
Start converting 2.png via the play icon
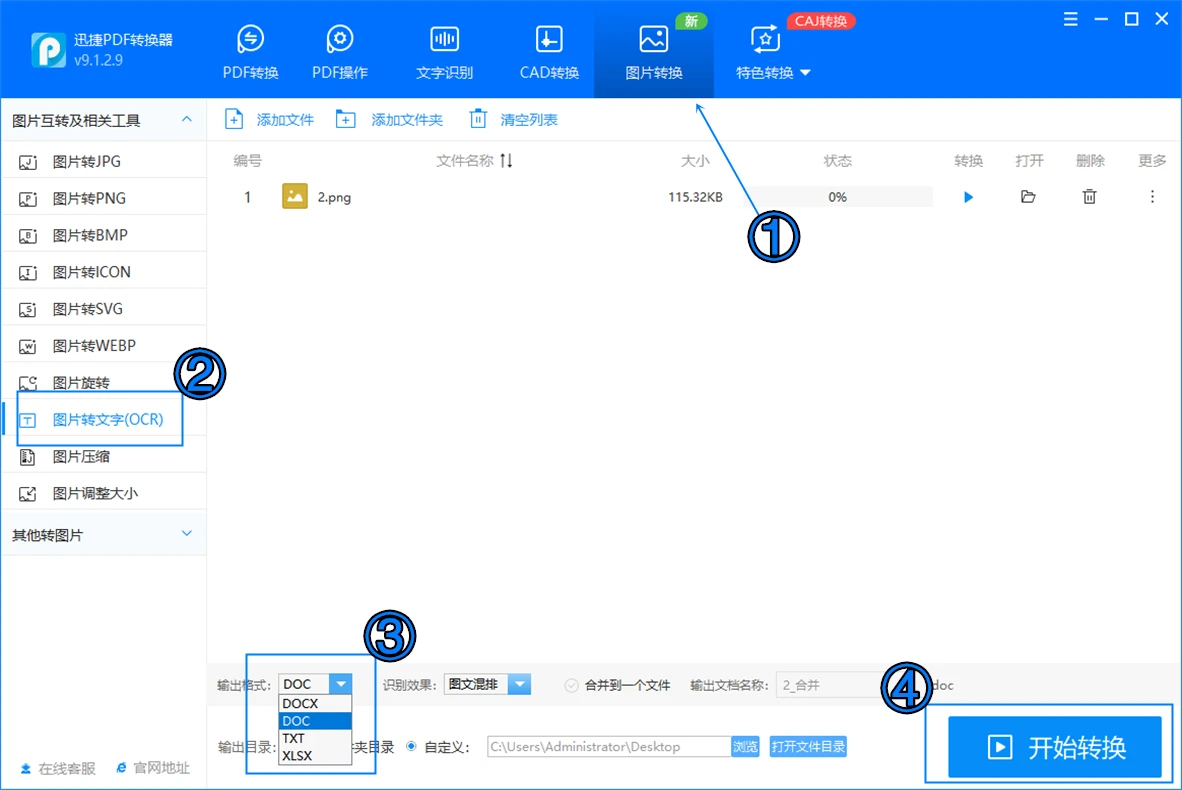(x=967, y=197)
